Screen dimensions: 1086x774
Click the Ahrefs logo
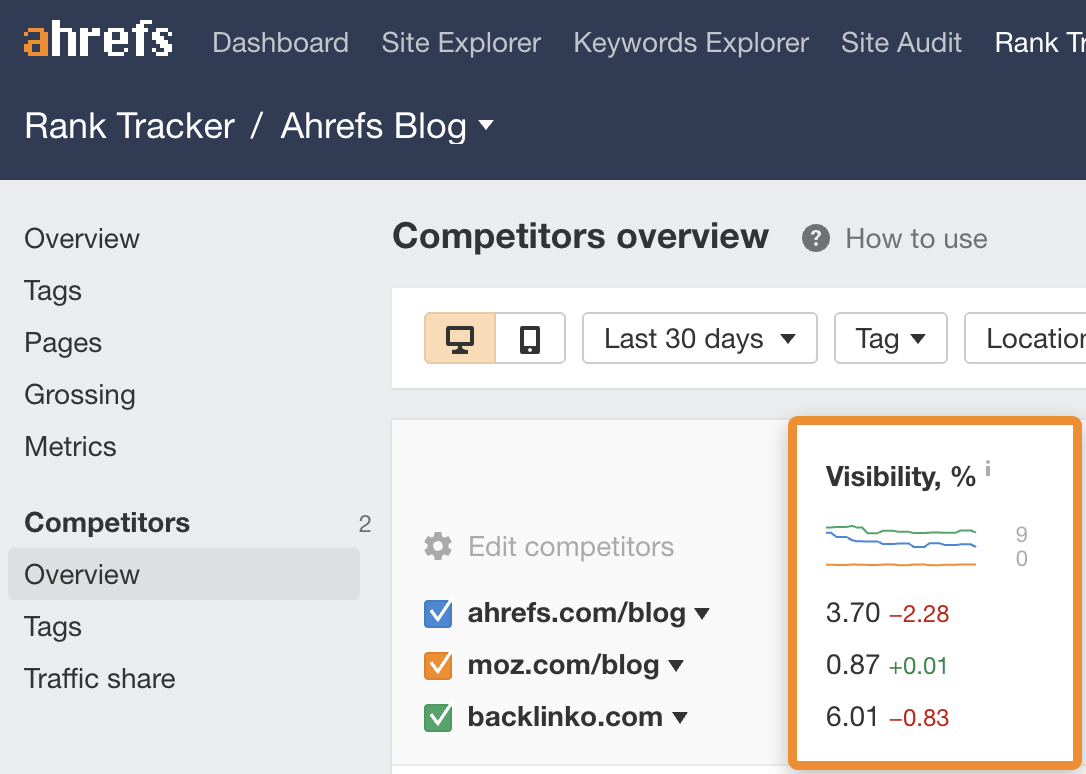pos(98,41)
